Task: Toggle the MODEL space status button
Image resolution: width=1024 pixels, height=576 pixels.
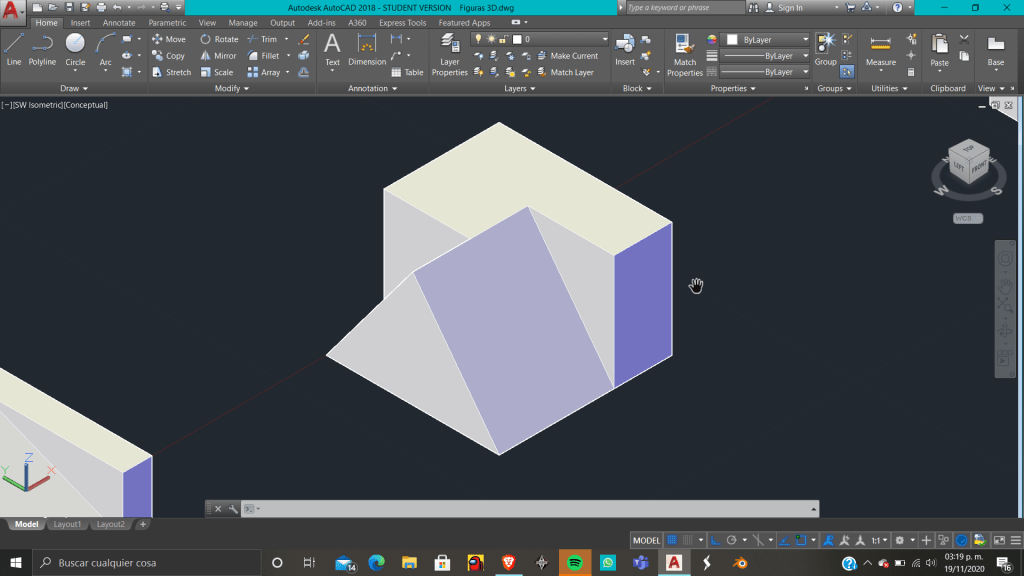Action: (x=646, y=540)
